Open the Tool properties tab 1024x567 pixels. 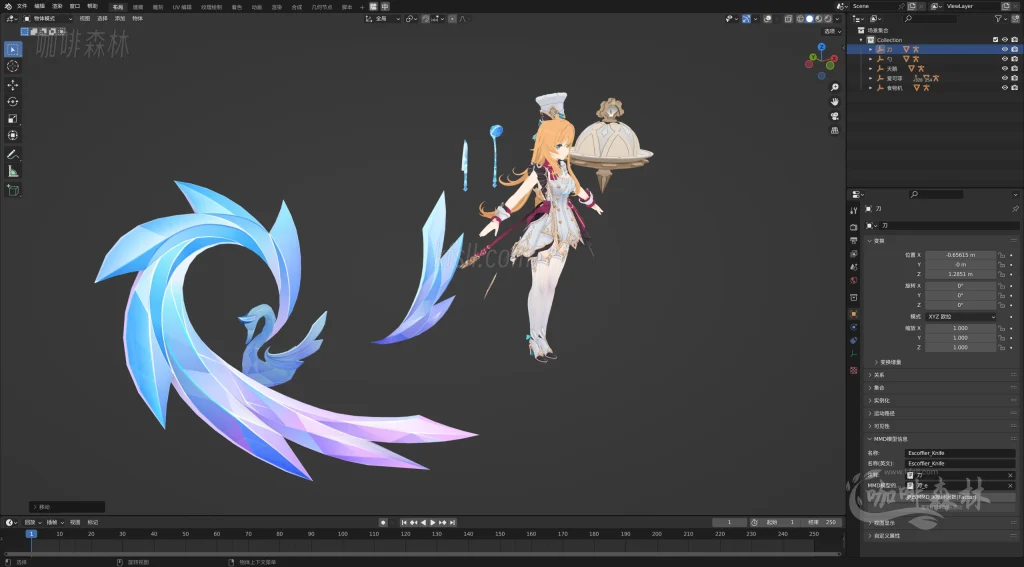point(854,210)
